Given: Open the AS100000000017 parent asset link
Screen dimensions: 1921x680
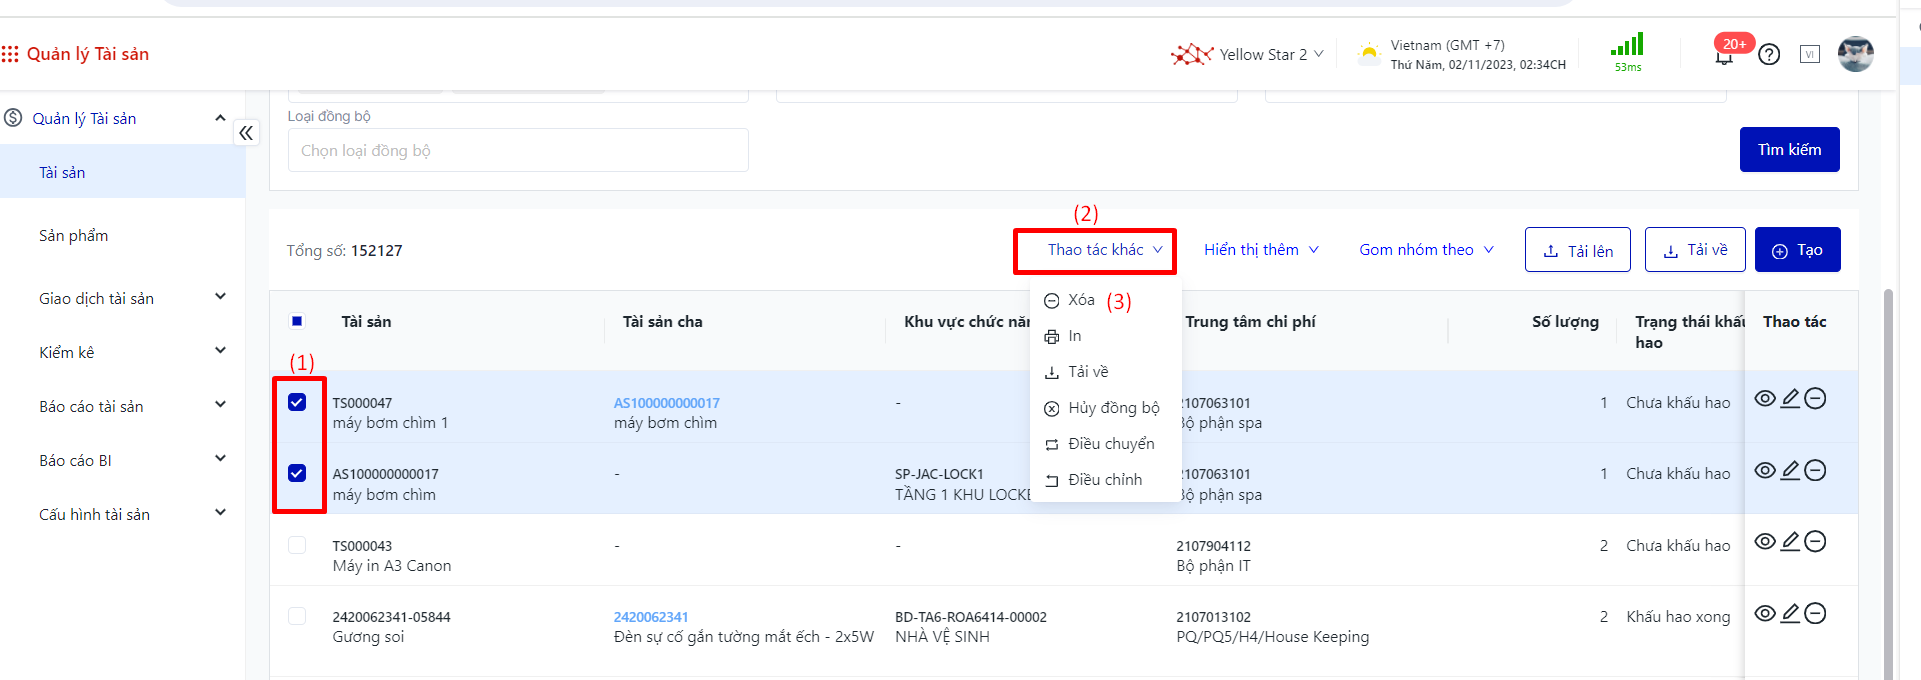Looking at the screenshot, I should (x=666, y=403).
